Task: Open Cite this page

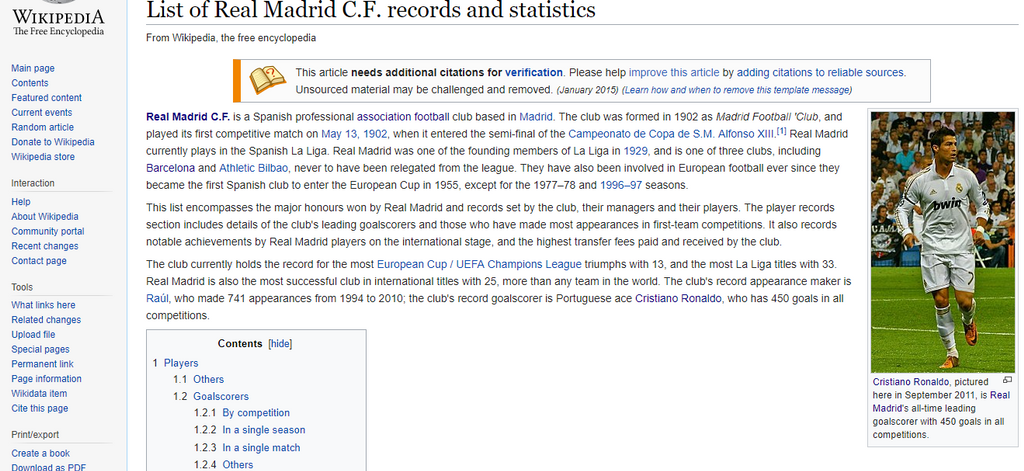Action: point(39,408)
